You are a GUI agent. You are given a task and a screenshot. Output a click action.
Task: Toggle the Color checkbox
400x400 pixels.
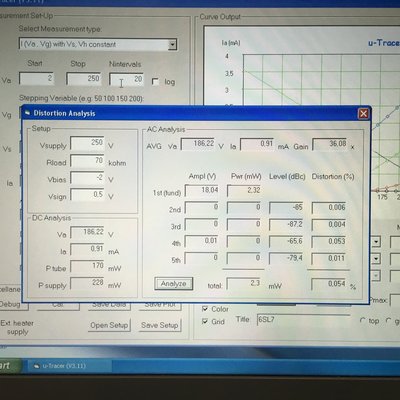(x=205, y=309)
